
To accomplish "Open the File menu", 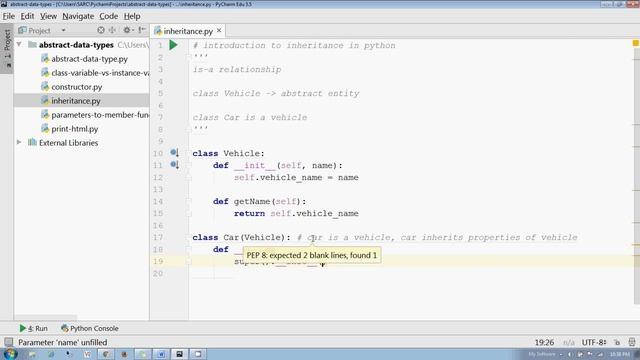I will 9,16.
